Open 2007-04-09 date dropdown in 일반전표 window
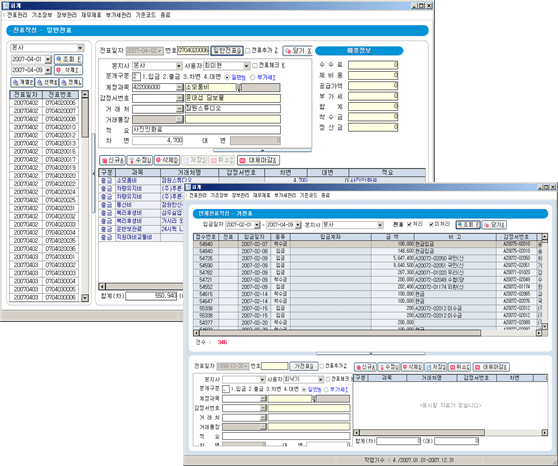 click(x=48, y=70)
